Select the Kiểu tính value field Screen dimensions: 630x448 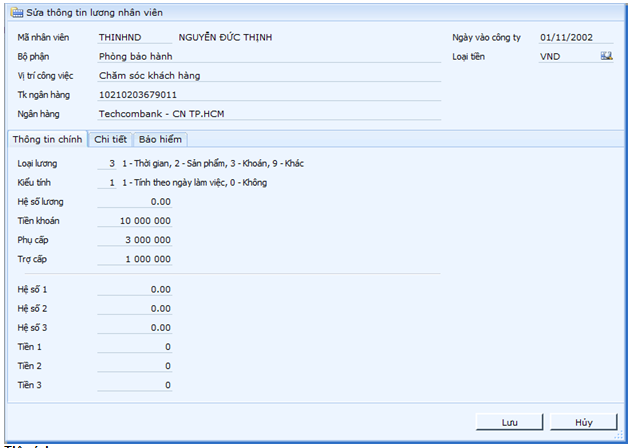[x=107, y=183]
